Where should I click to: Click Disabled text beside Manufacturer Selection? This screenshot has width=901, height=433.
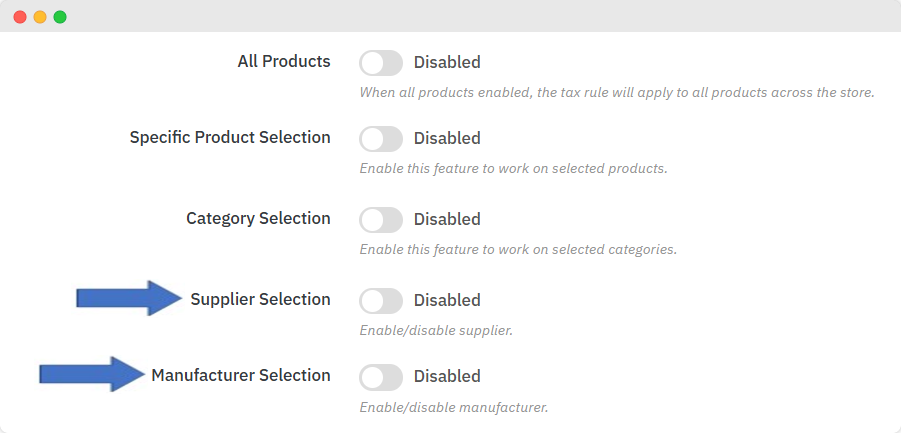point(447,377)
